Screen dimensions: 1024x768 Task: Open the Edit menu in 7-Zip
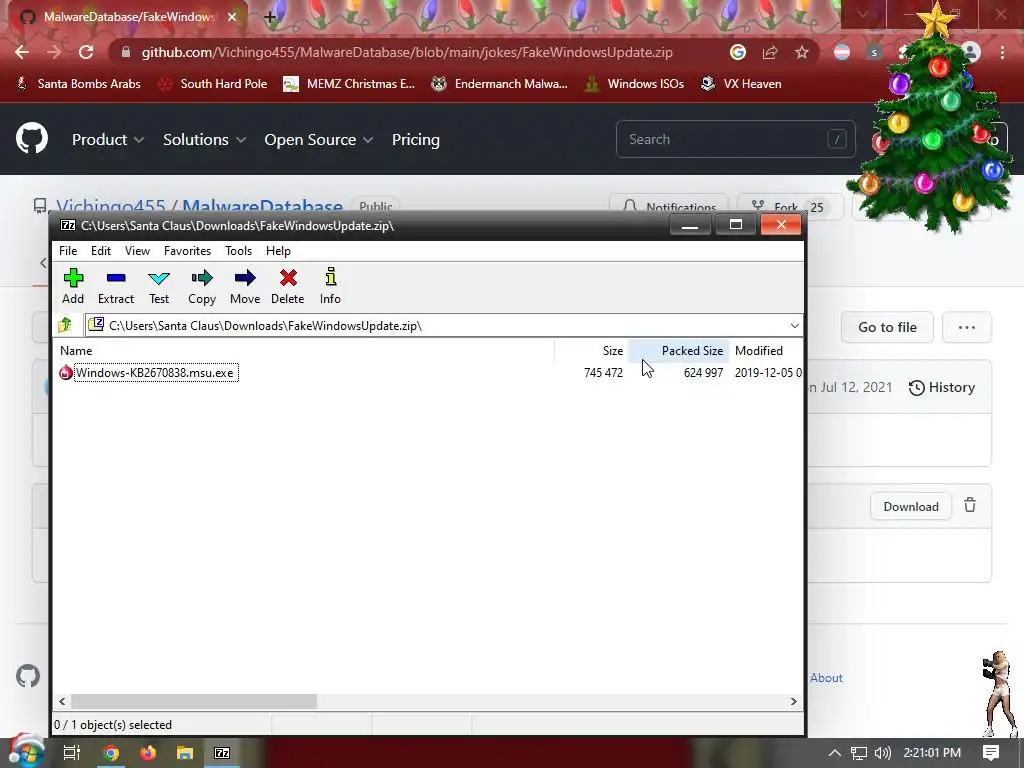[x=101, y=251]
